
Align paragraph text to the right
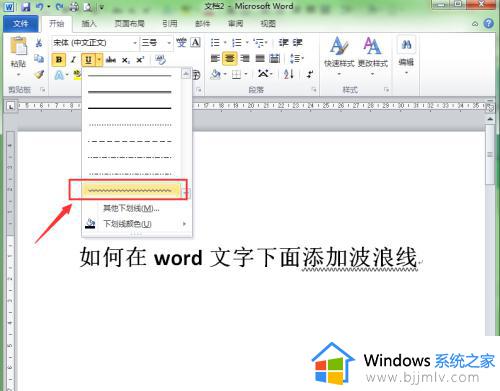245,59
